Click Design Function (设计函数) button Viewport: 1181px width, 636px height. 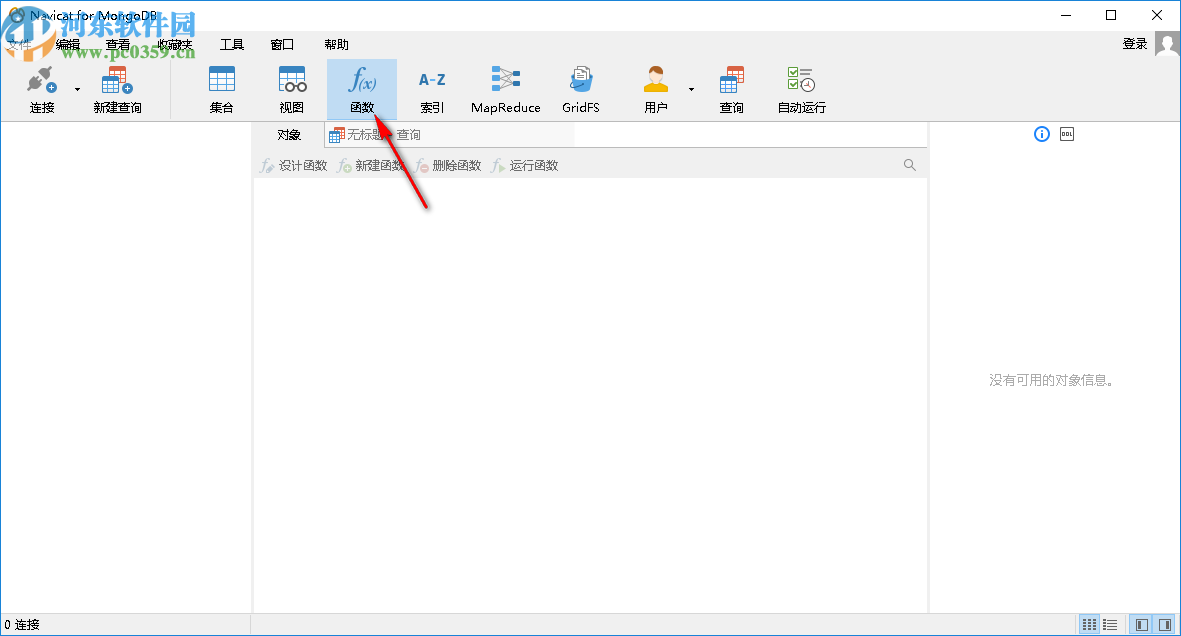click(294, 166)
